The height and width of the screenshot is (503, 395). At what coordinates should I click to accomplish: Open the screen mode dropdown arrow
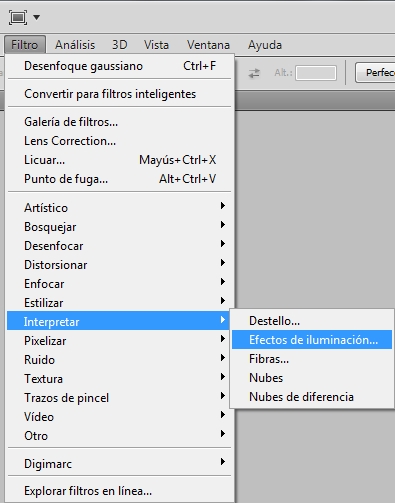tap(37, 17)
